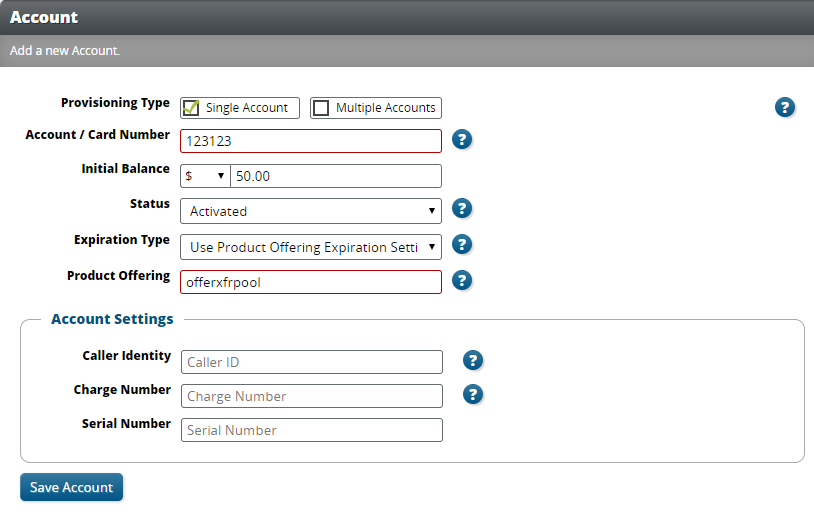Enable the Multiple Accounts checkbox

pyautogui.click(x=321, y=108)
